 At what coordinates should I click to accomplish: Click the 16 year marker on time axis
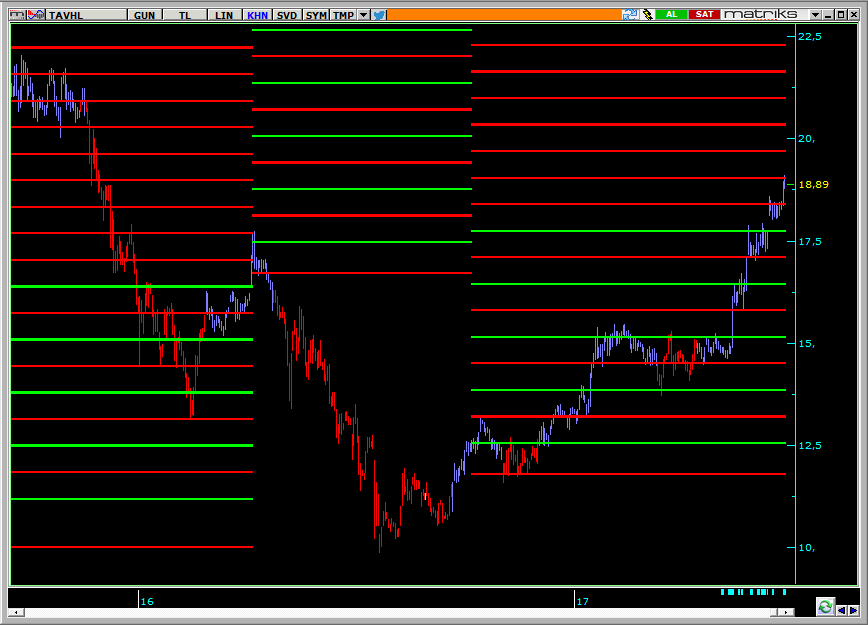(x=147, y=601)
